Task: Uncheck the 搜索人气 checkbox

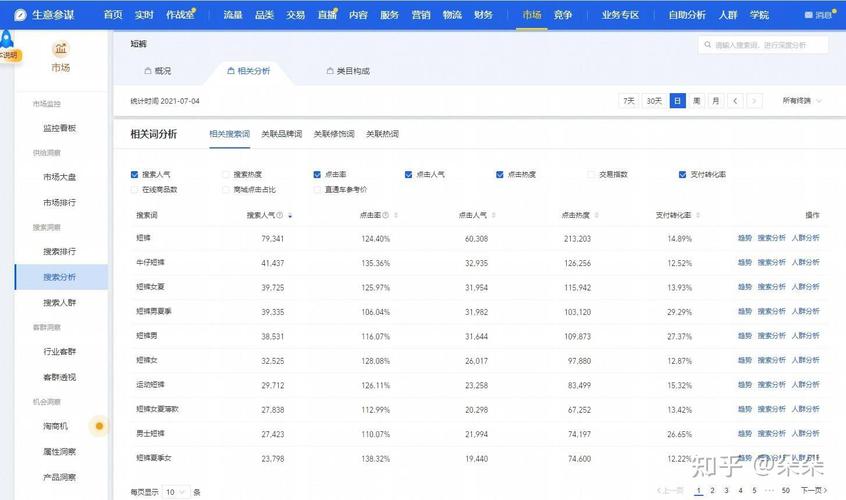Action: [x=134, y=174]
